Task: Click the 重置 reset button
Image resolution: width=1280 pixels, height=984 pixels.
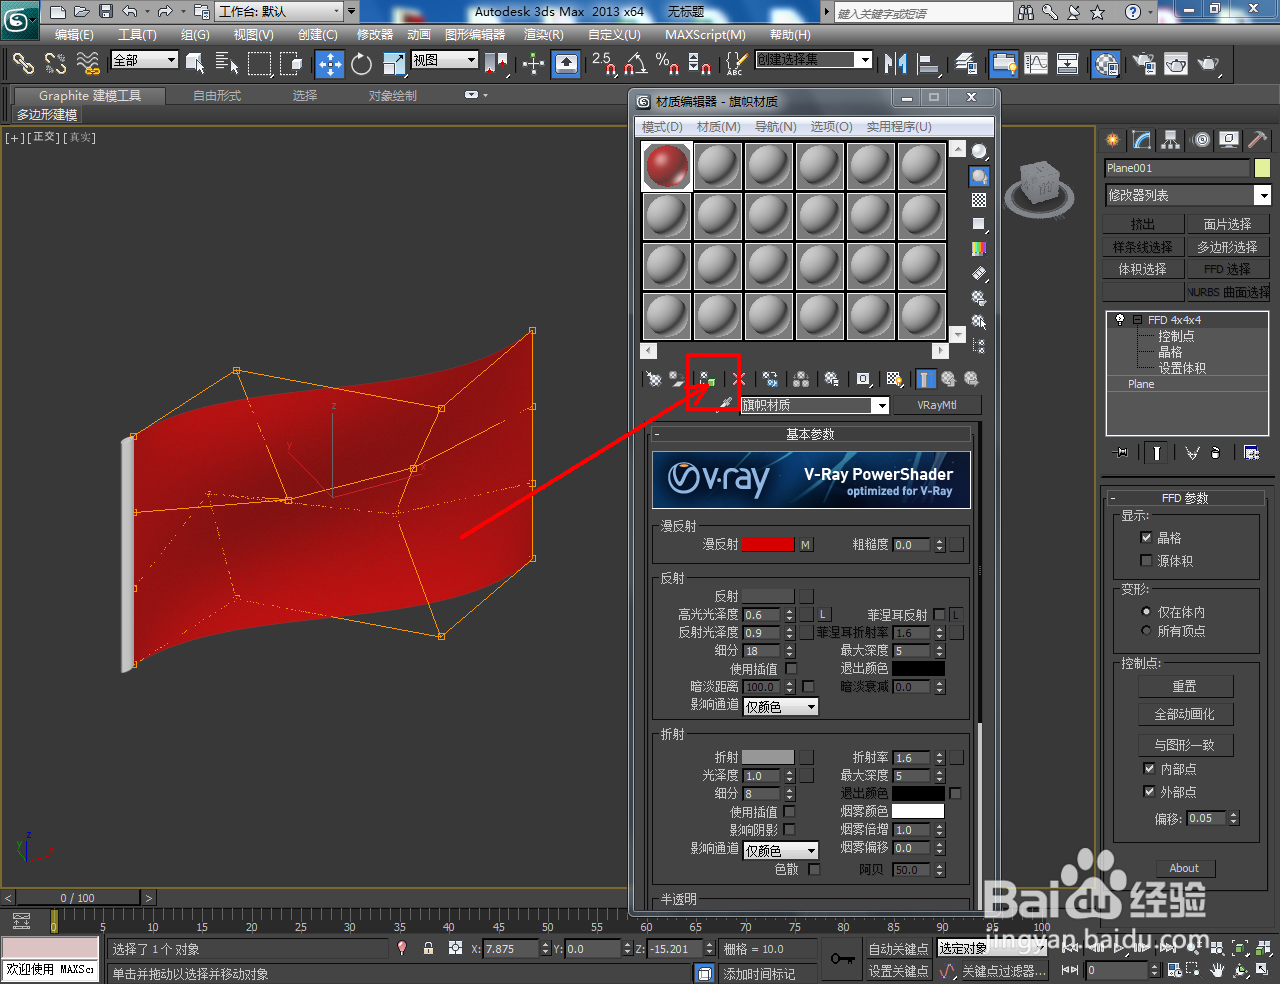Action: tap(1185, 686)
